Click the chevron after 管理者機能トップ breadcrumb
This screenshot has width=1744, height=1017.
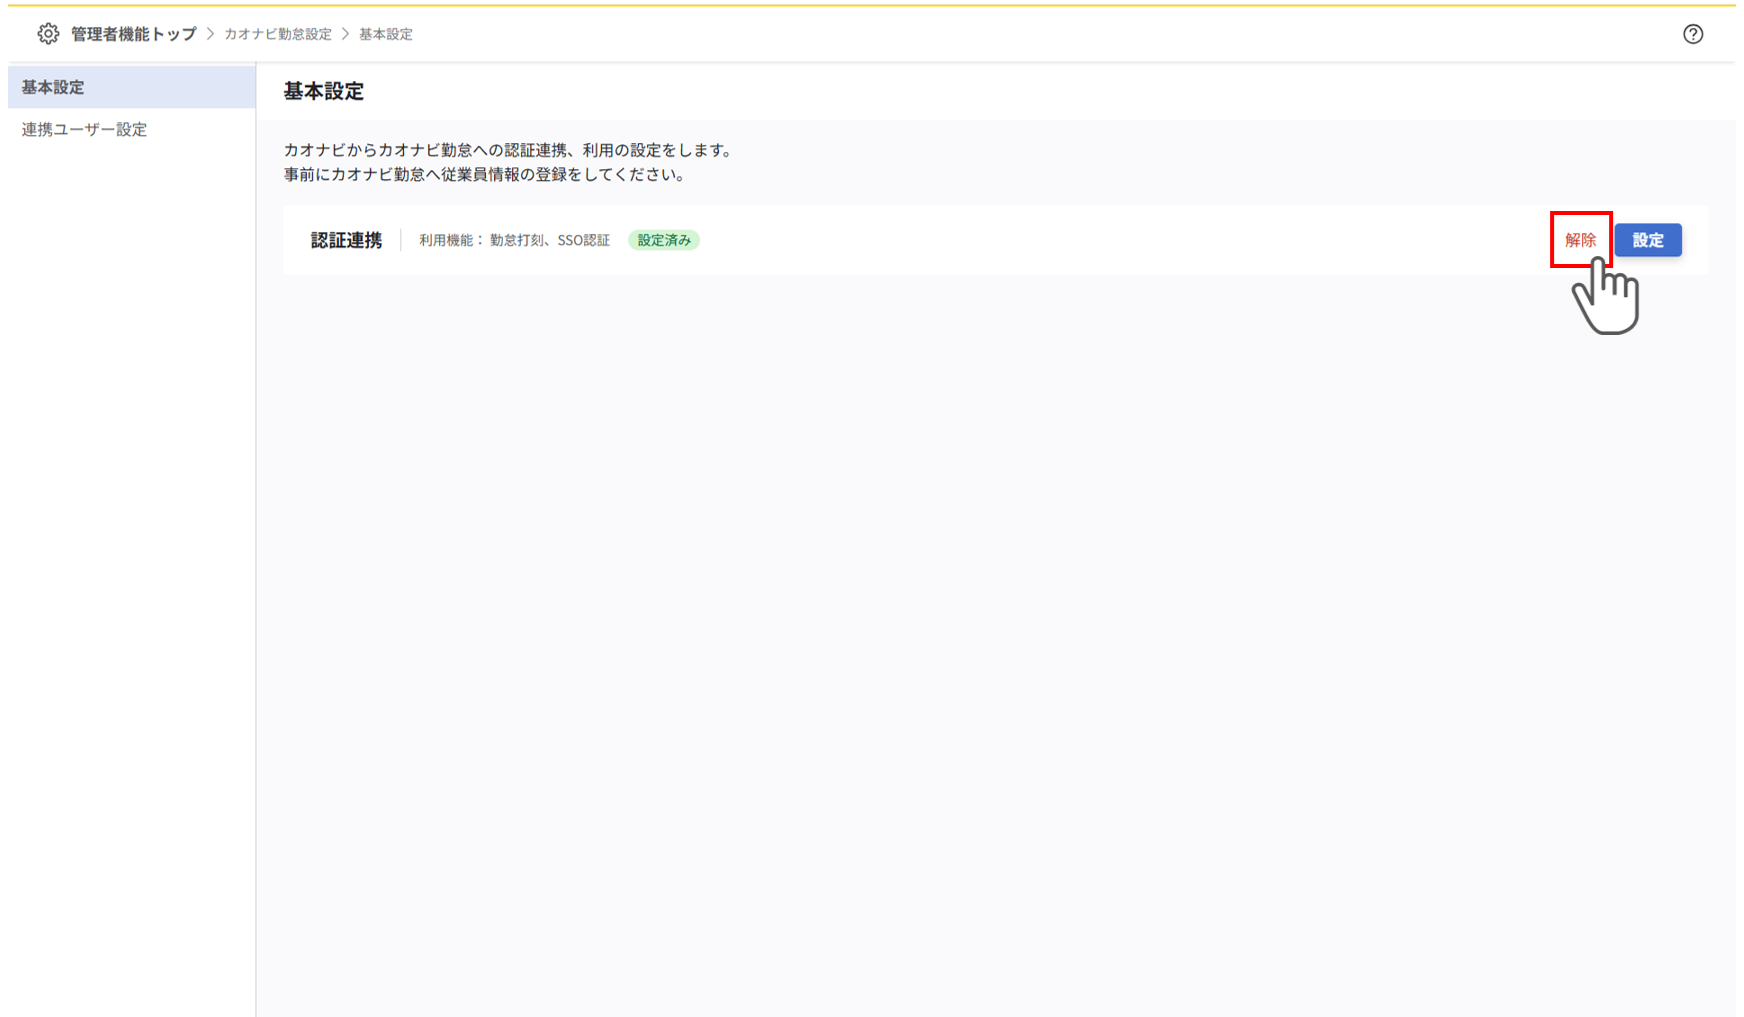coord(210,33)
